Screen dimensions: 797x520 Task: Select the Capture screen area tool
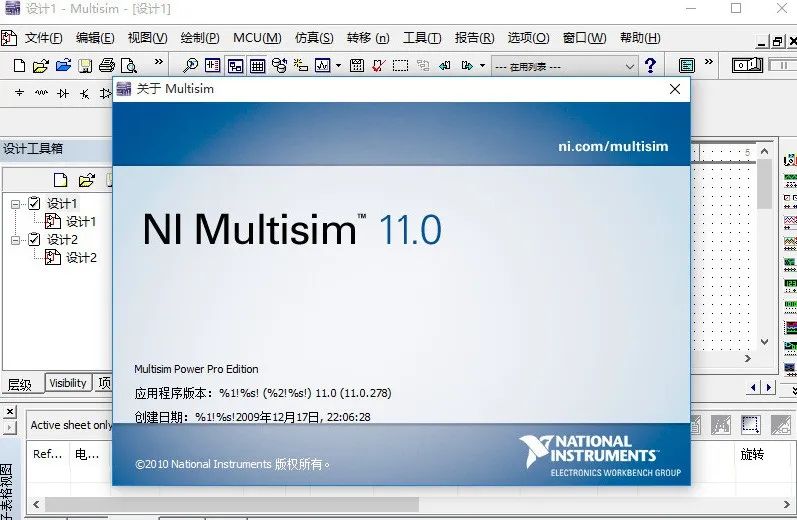[x=401, y=66]
